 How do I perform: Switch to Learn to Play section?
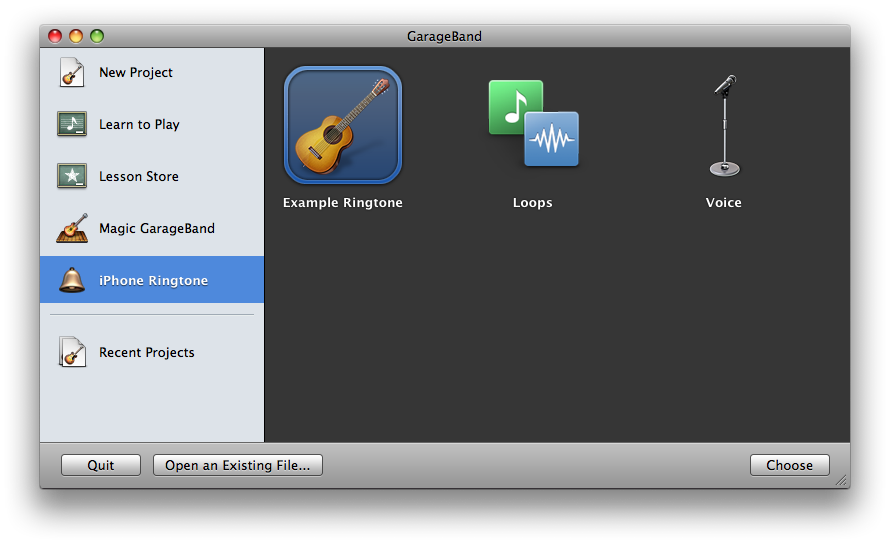(152, 124)
